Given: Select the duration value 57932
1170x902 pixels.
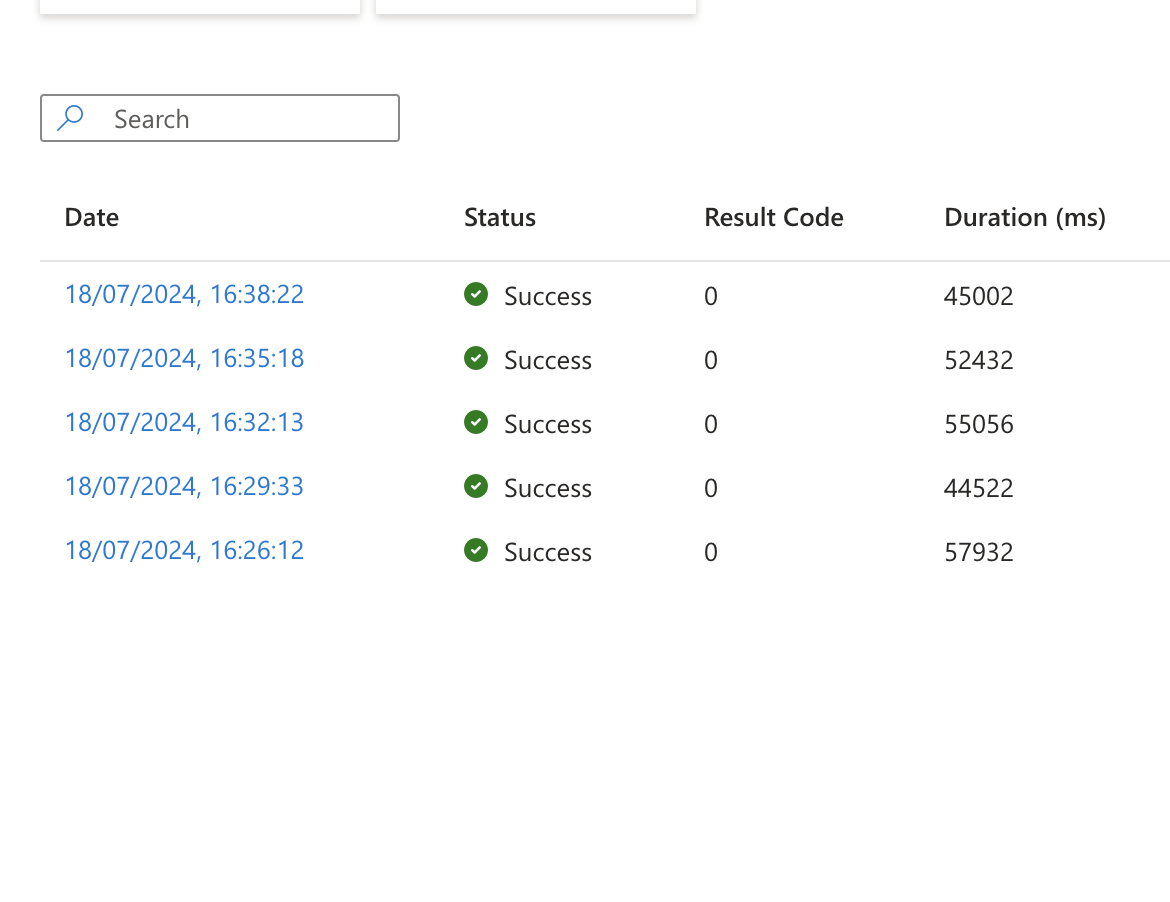Looking at the screenshot, I should click(x=979, y=552).
